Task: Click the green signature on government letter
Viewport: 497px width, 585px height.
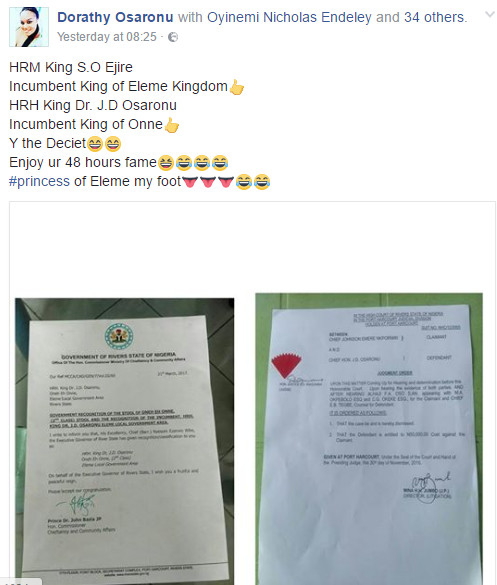Action: (x=76, y=504)
